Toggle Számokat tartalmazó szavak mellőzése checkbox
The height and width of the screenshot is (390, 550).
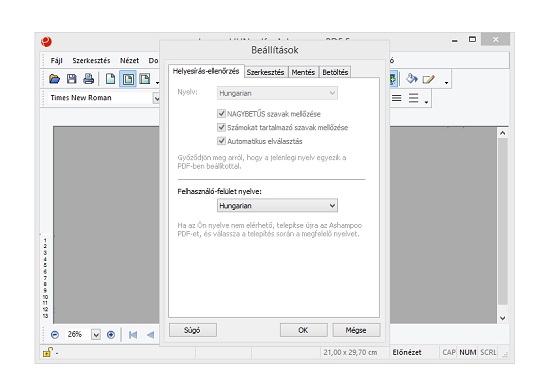221,127
